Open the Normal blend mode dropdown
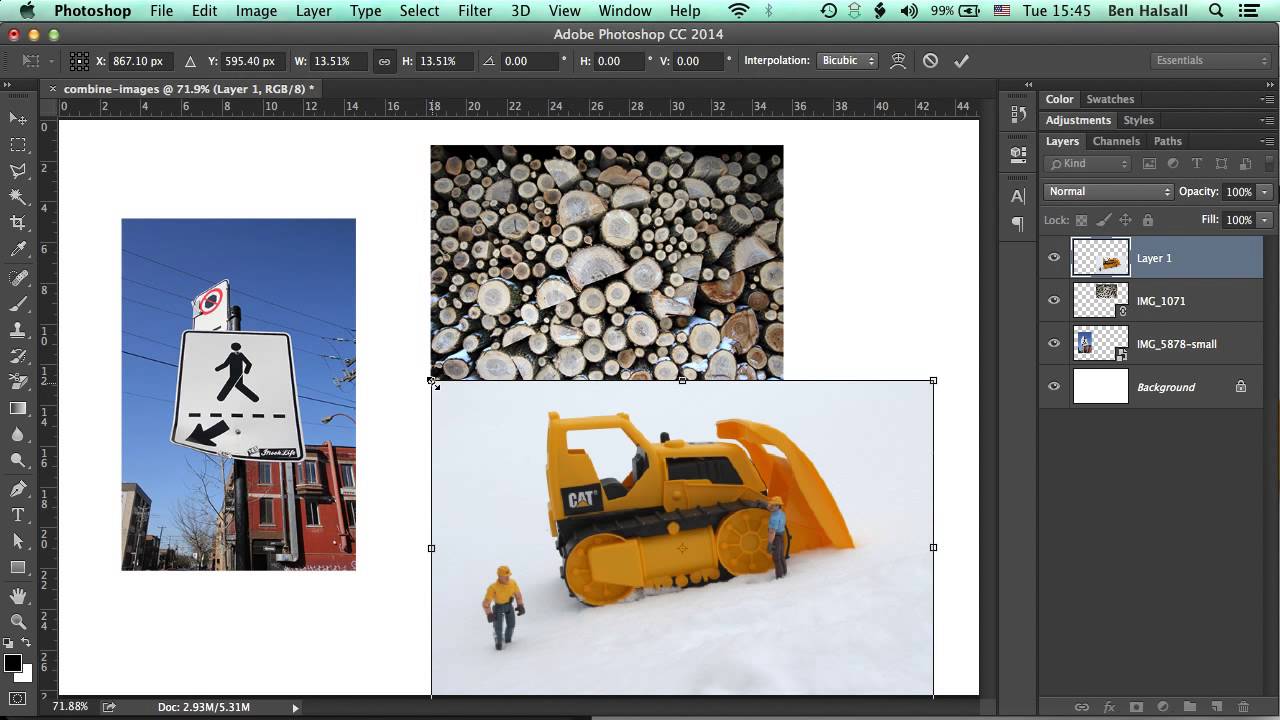The width and height of the screenshot is (1280, 720). [x=1108, y=192]
